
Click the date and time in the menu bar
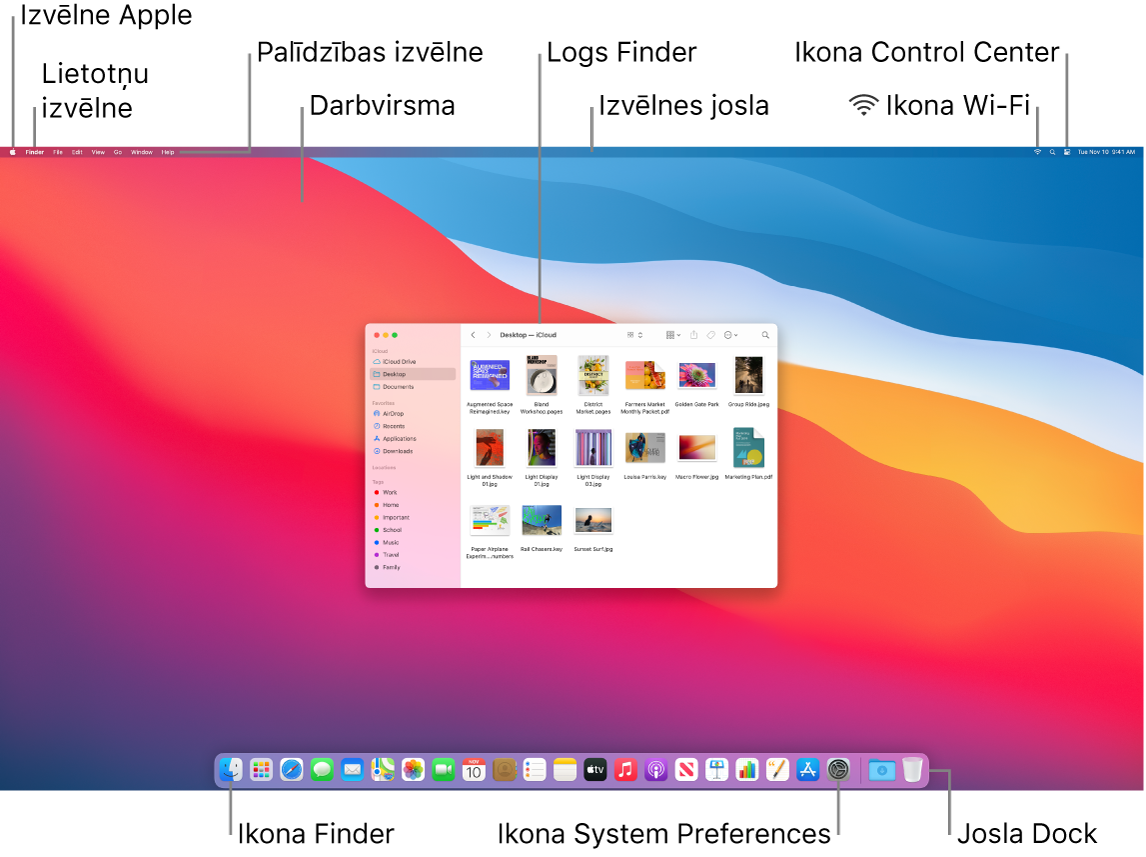1107,152
